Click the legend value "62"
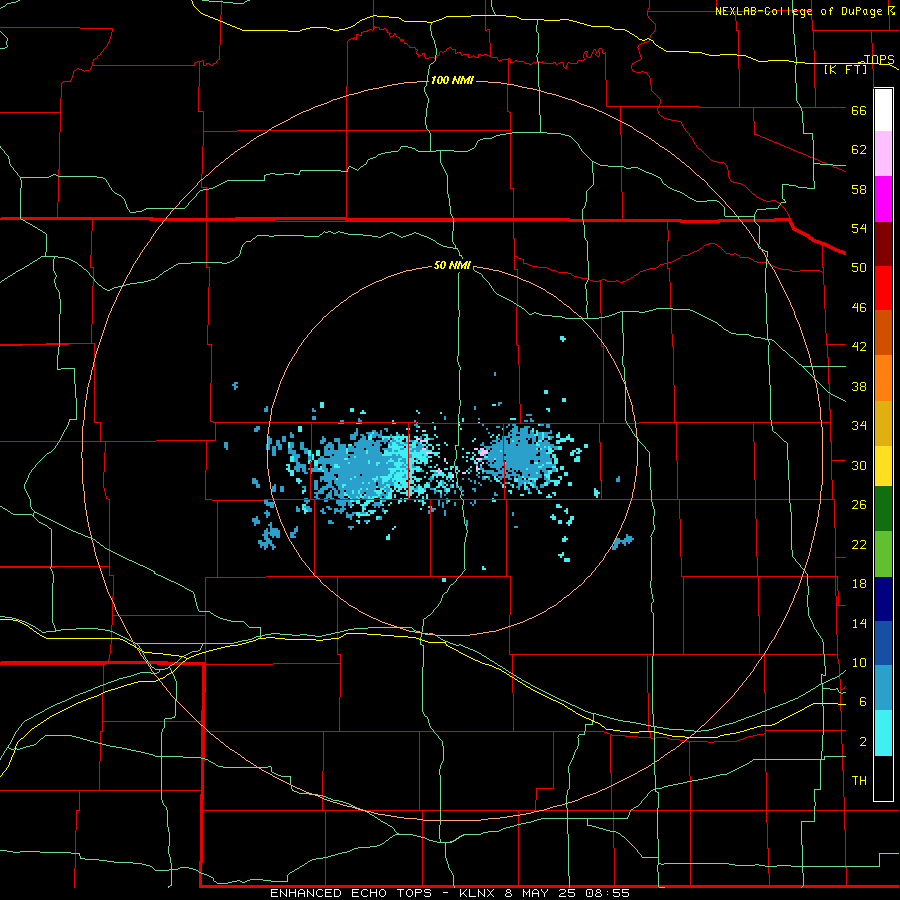Viewport: 900px width, 900px height. (859, 149)
